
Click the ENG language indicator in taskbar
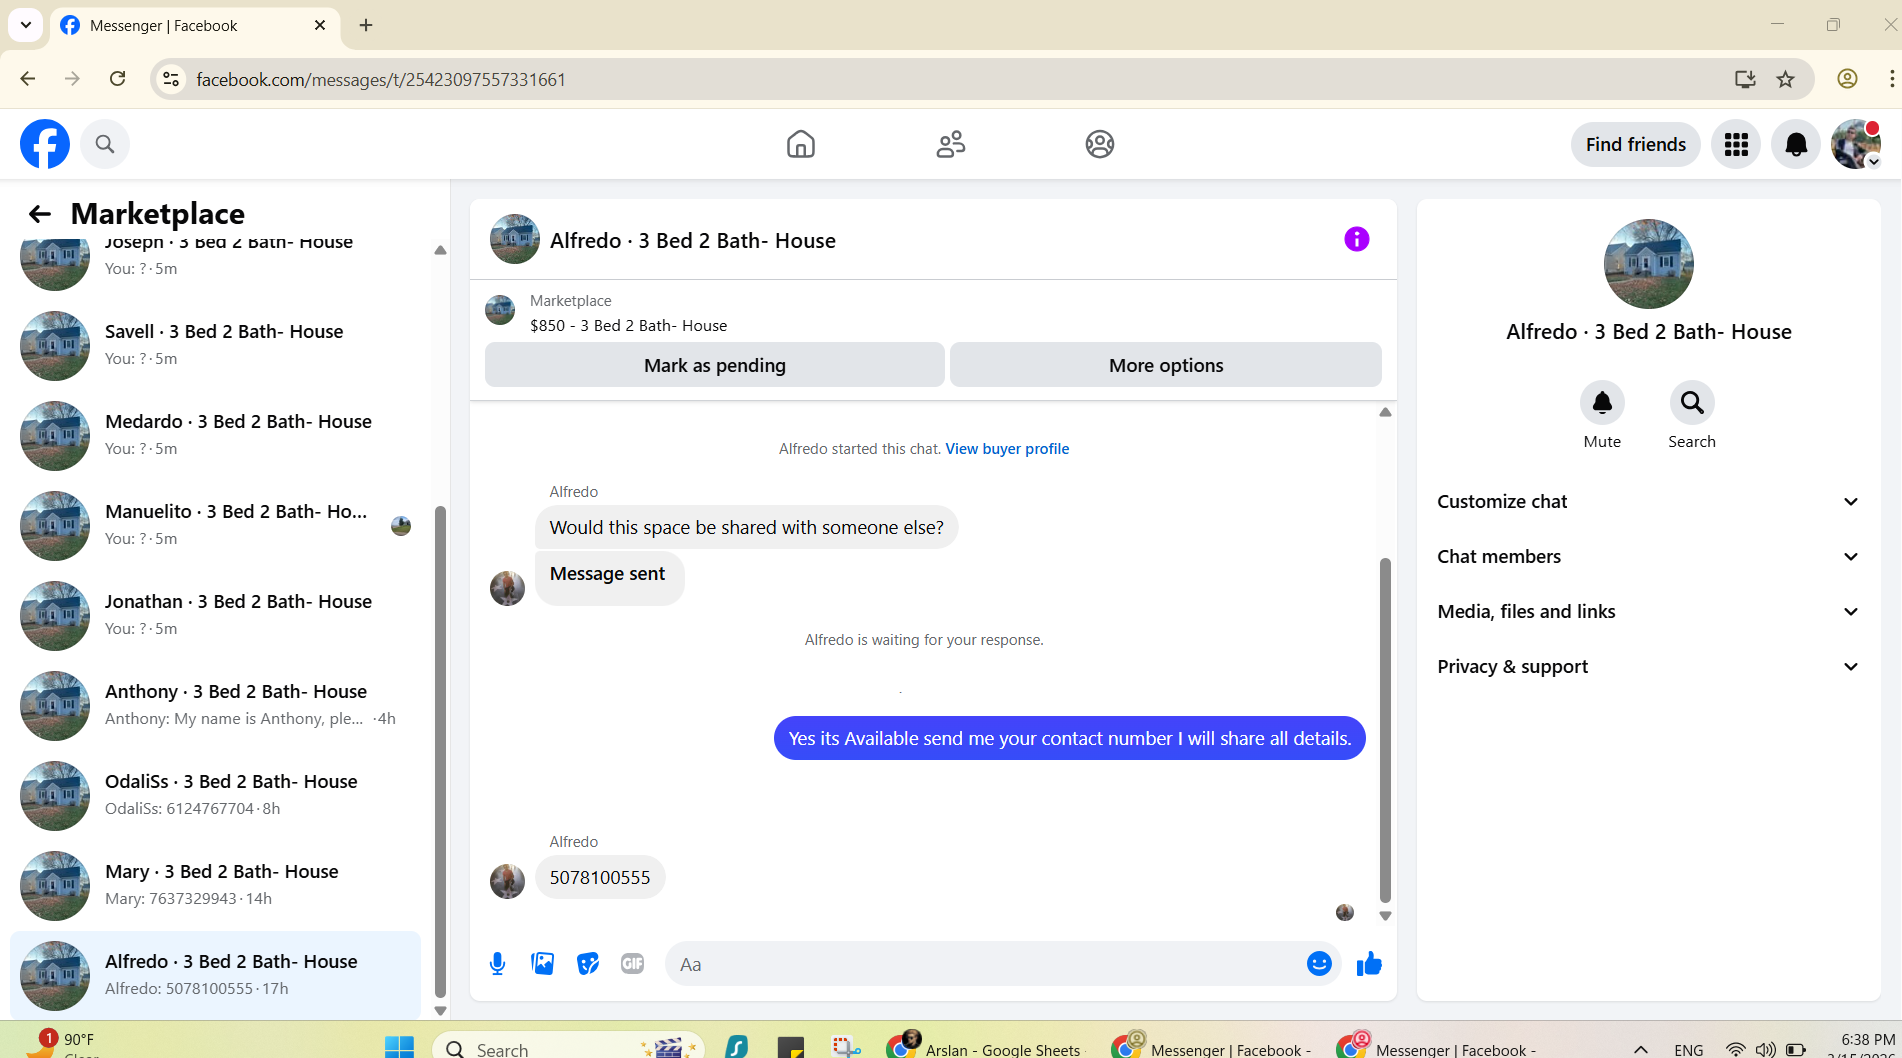tap(1689, 1049)
